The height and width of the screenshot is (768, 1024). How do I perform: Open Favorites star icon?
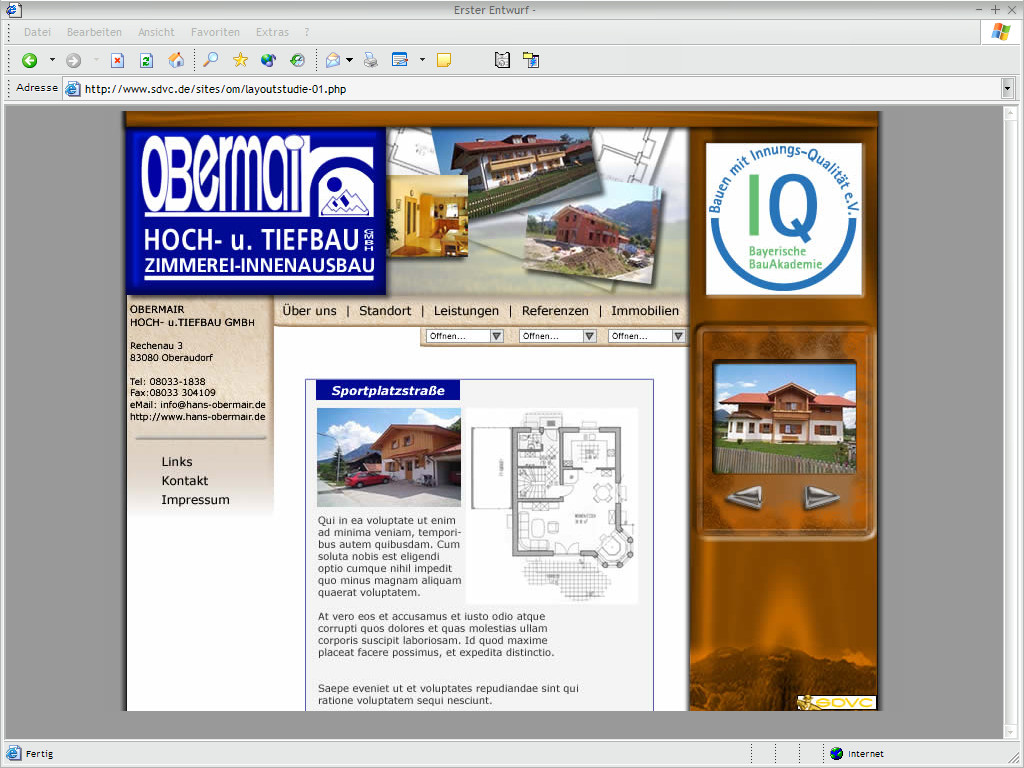pos(240,60)
